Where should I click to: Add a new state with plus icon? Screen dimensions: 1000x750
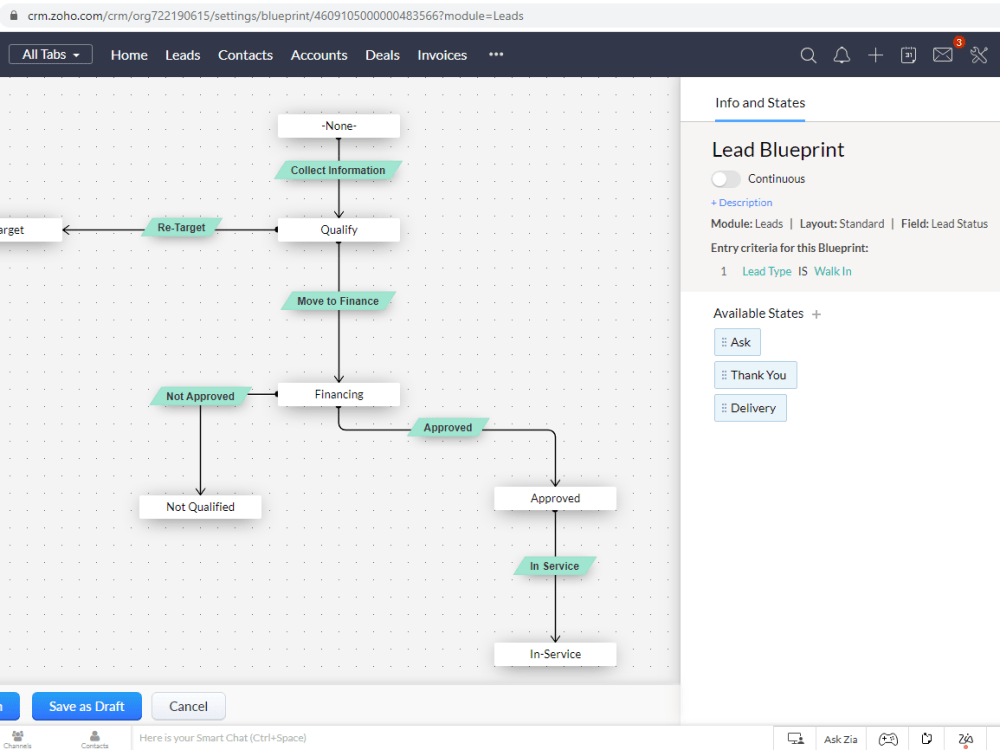click(x=816, y=314)
